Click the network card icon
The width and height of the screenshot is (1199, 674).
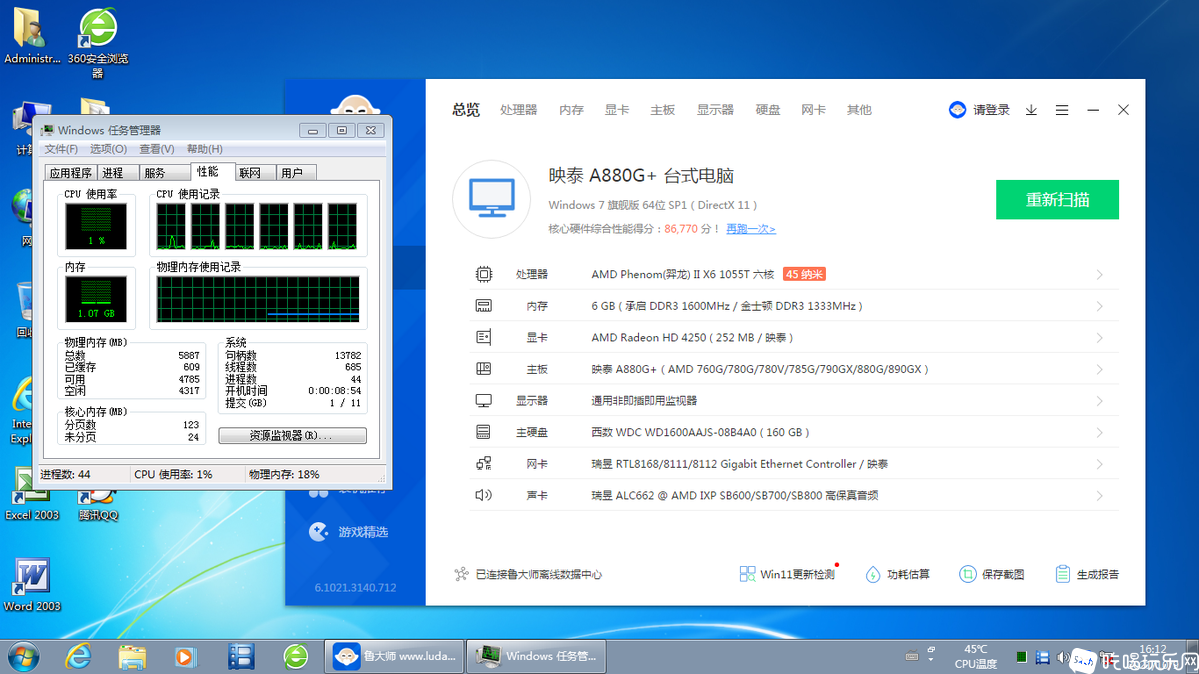483,464
